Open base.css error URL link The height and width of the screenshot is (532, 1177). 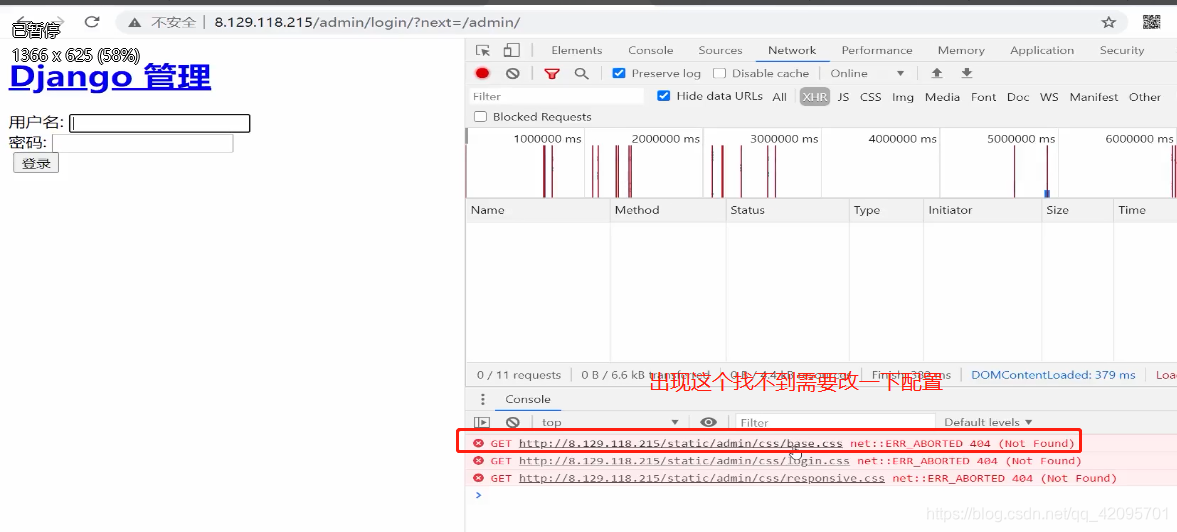point(681,443)
